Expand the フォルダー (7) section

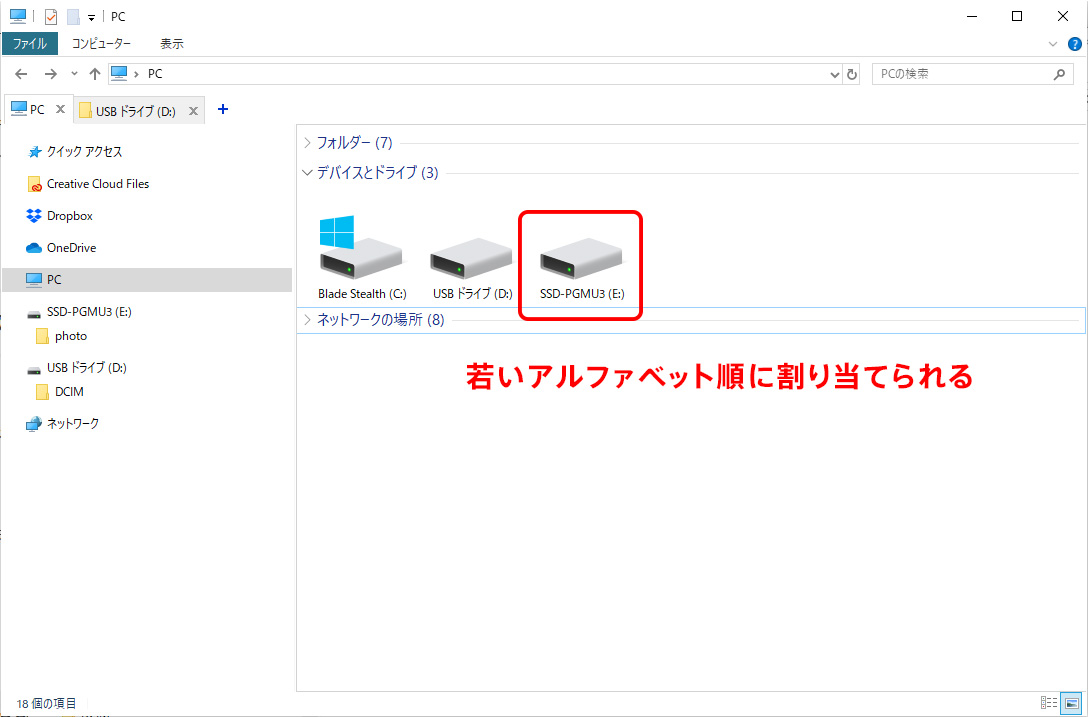pos(307,142)
